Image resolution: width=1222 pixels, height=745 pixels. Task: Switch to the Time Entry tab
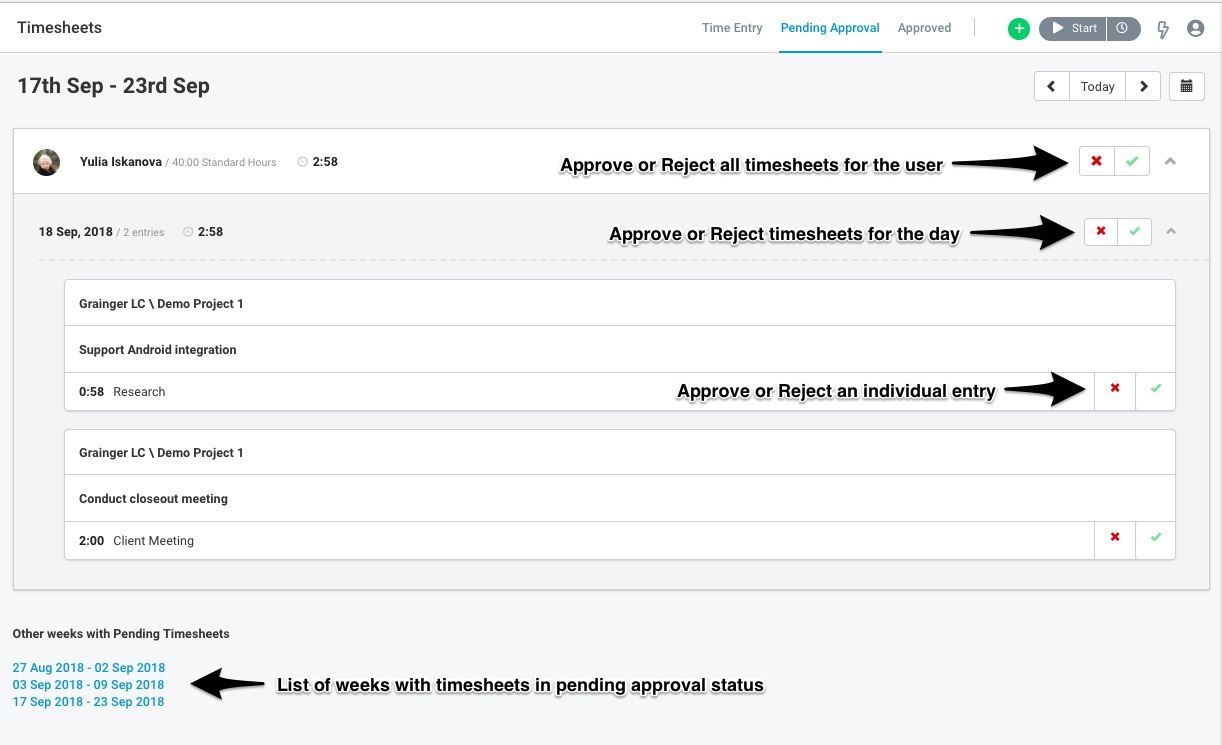[x=732, y=28]
